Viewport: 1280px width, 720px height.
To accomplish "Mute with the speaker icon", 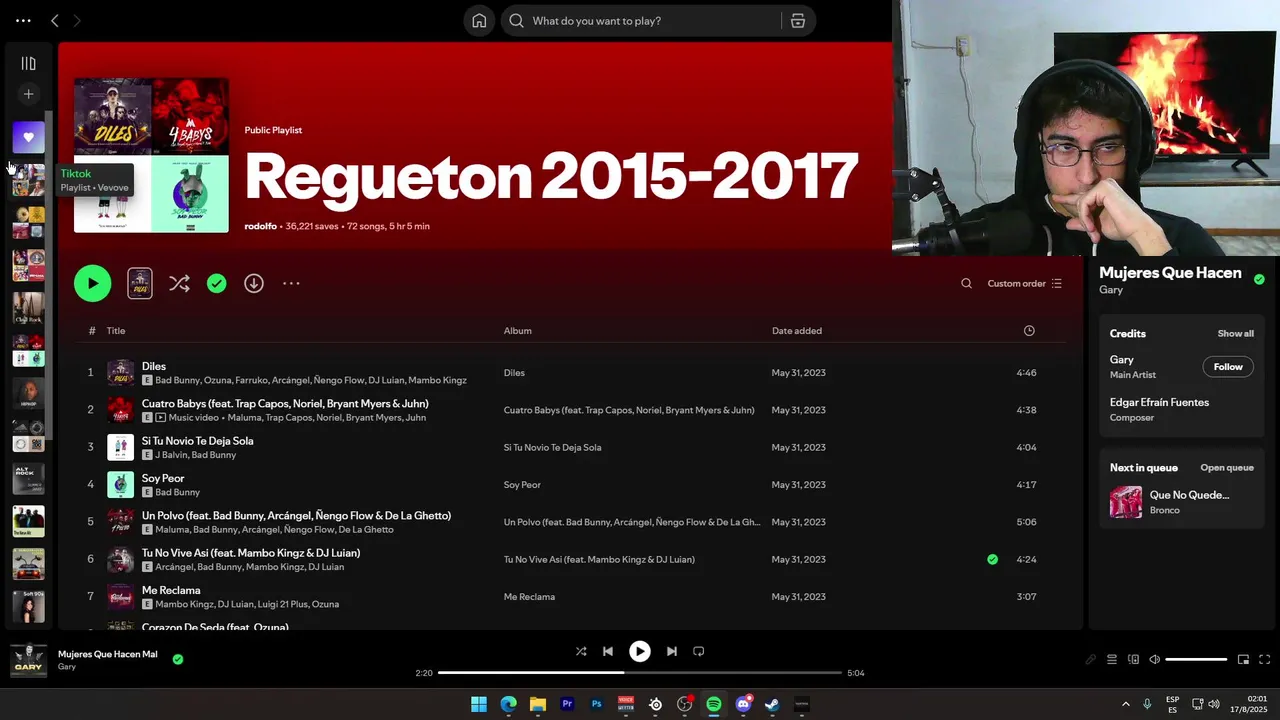I will 1154,660.
